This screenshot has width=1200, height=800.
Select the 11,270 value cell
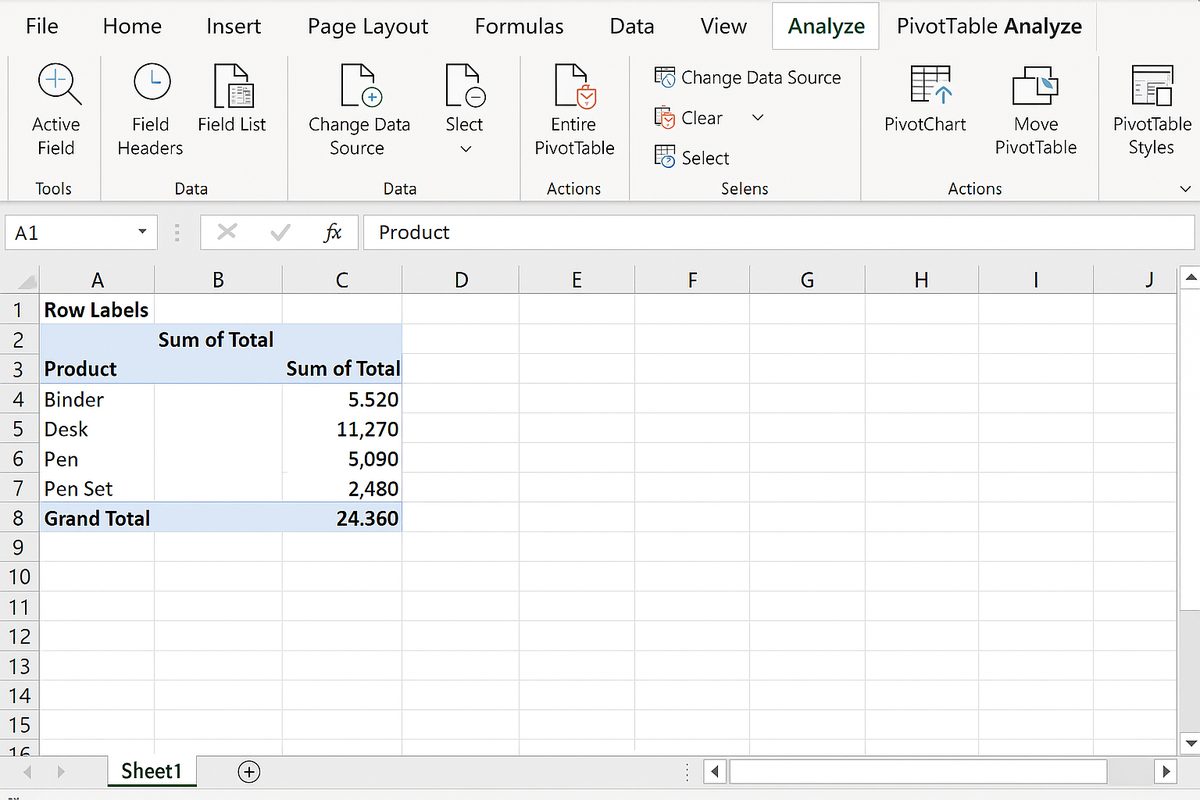[x=342, y=429]
